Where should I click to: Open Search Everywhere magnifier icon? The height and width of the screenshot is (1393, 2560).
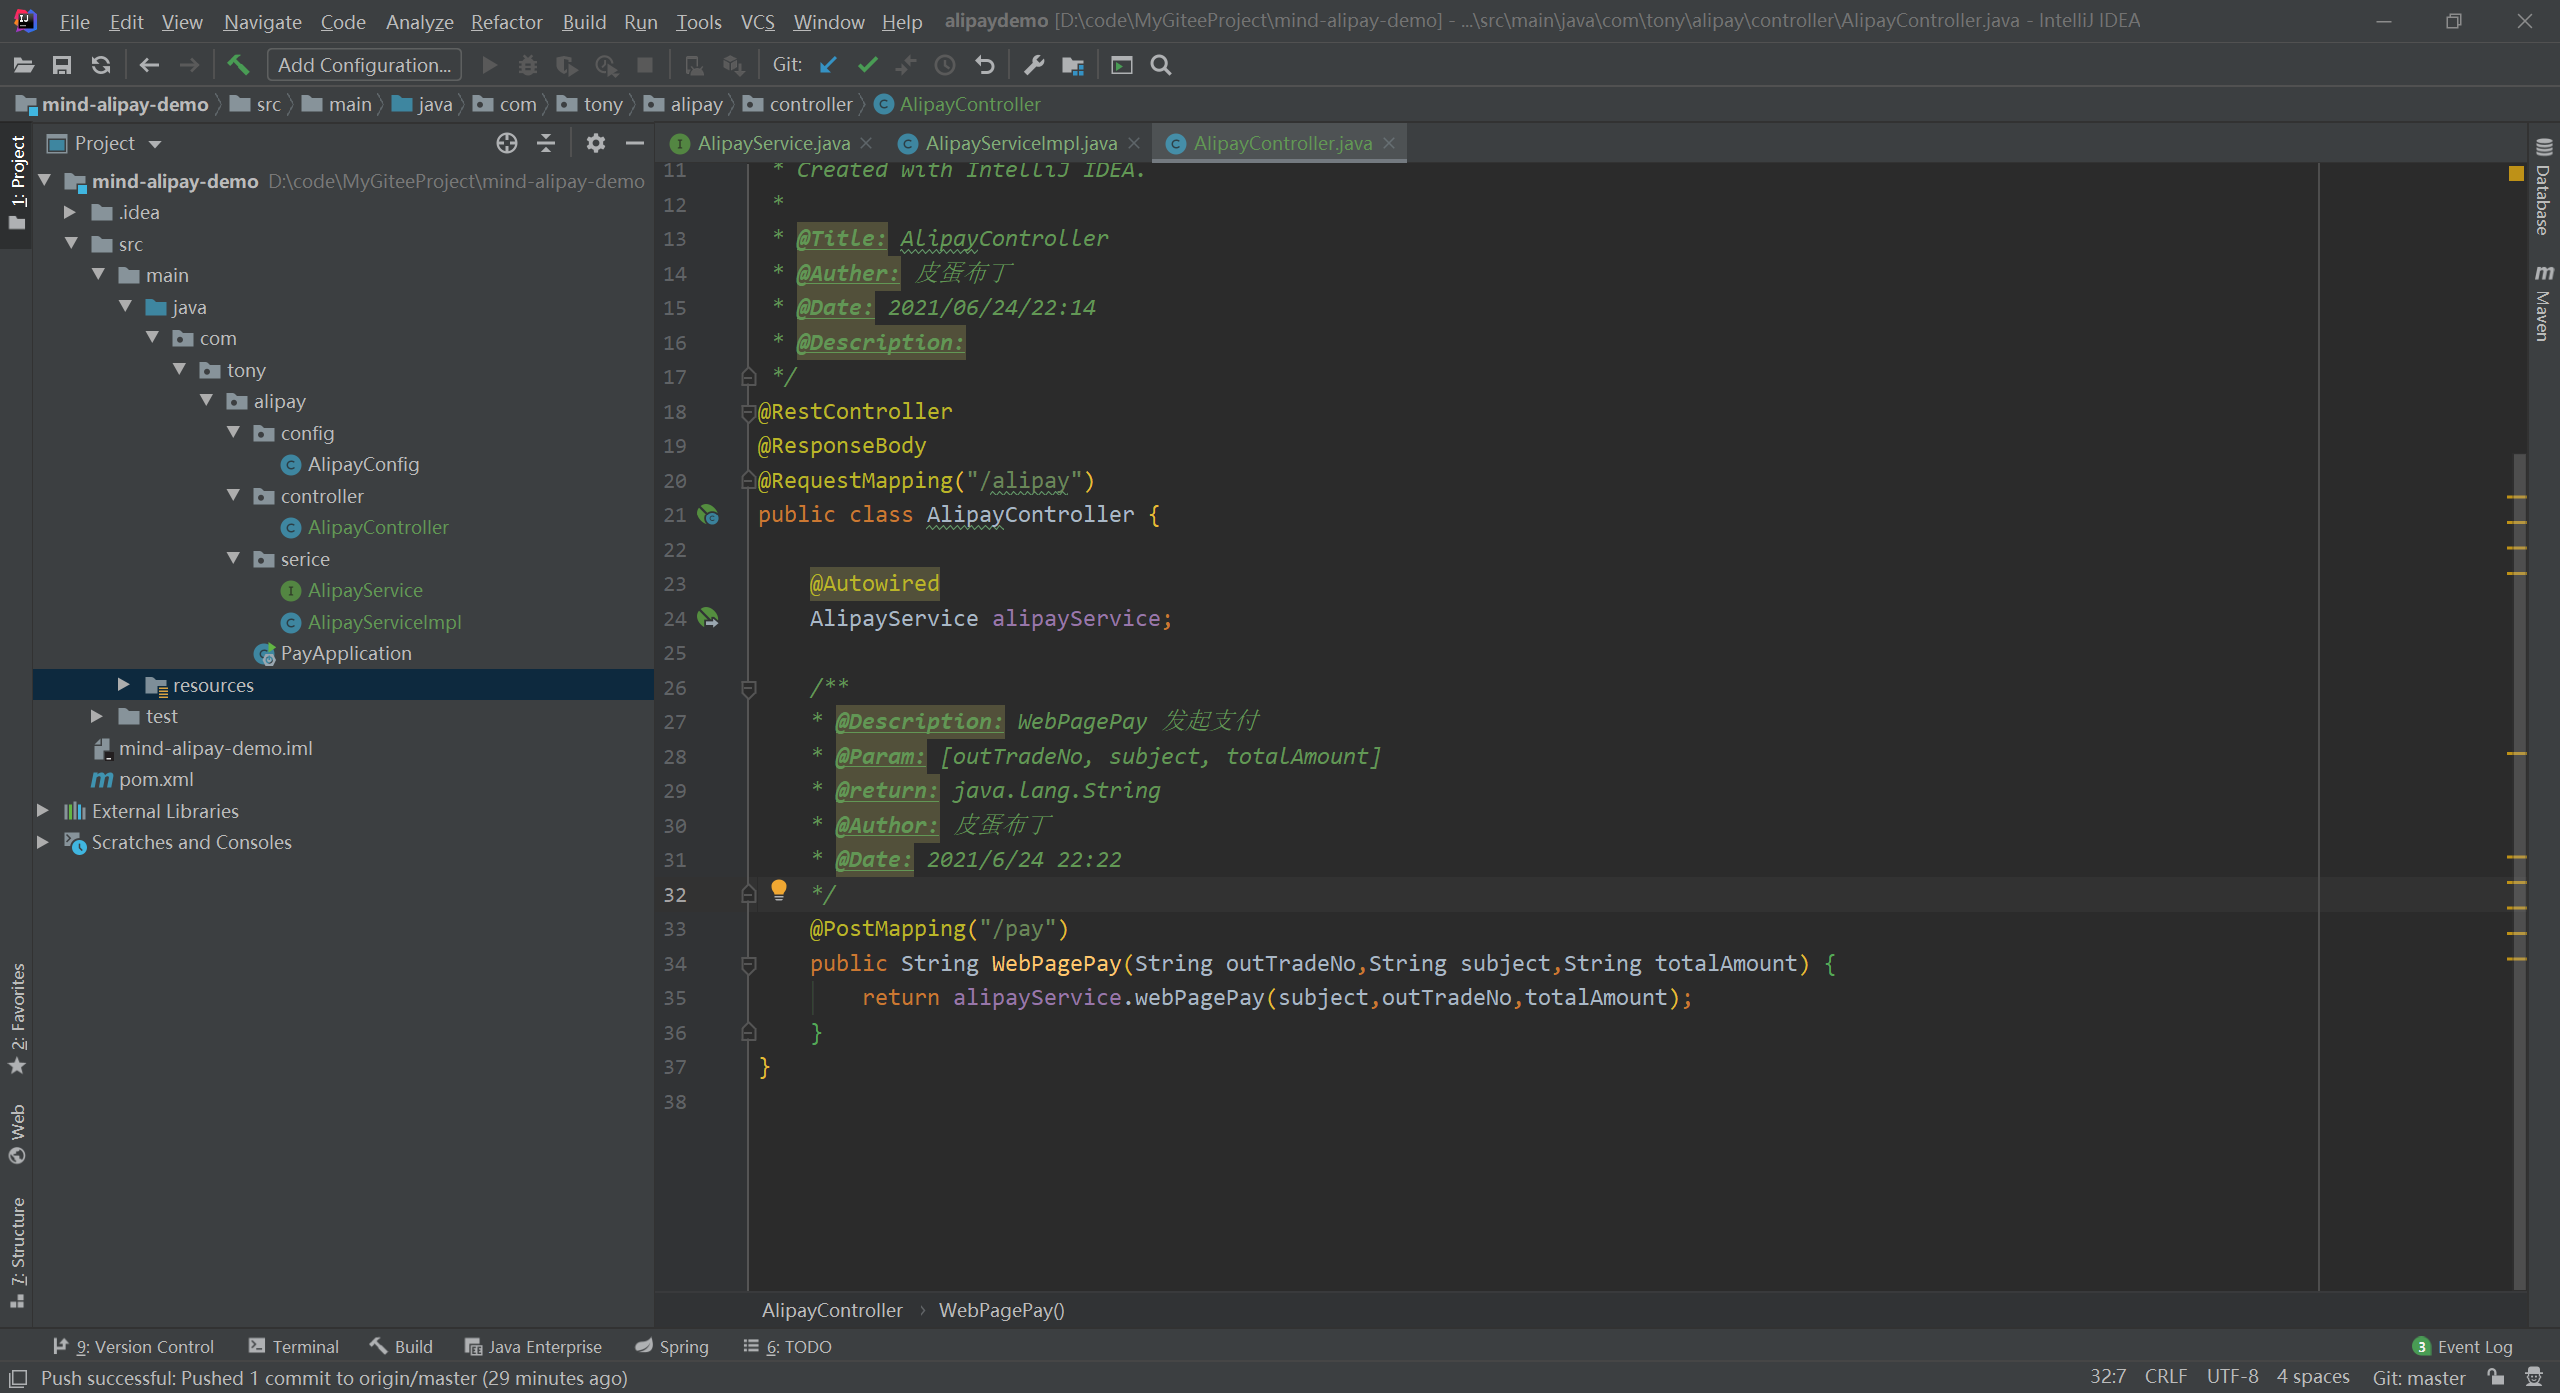coord(1161,65)
